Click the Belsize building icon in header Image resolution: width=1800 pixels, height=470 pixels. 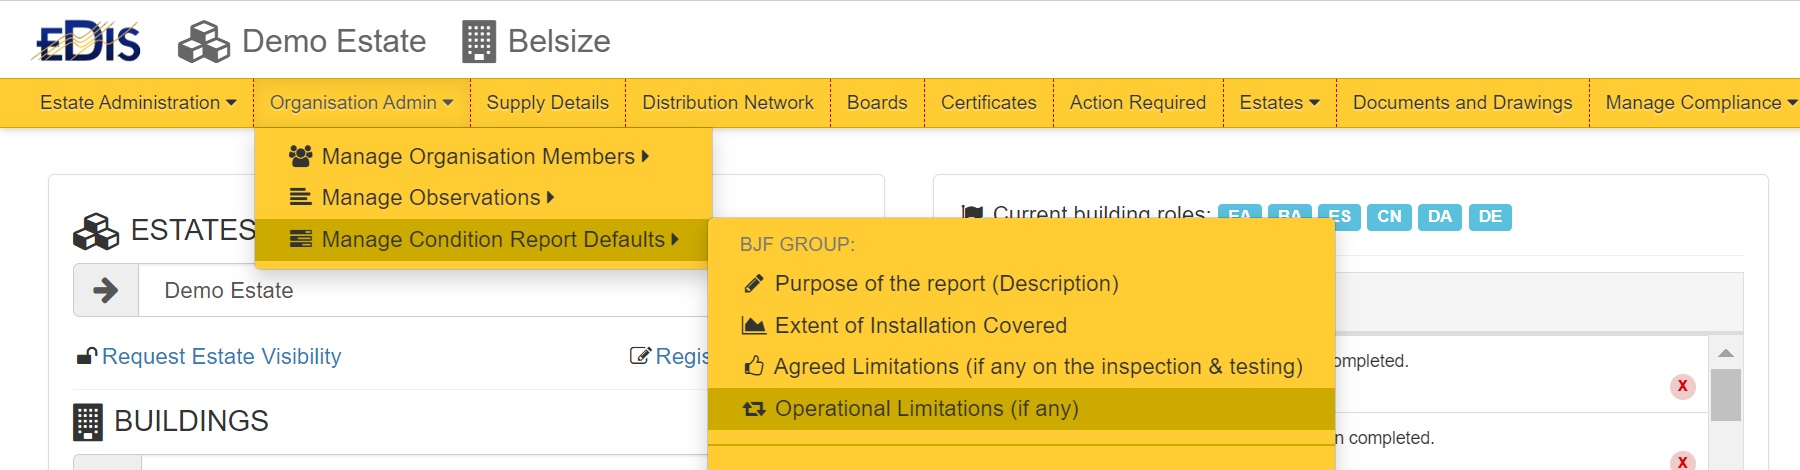click(478, 42)
